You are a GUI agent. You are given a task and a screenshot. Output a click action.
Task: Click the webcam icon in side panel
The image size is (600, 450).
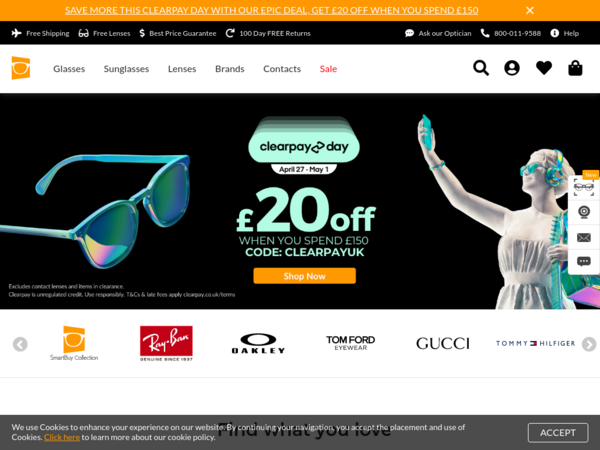click(x=584, y=212)
